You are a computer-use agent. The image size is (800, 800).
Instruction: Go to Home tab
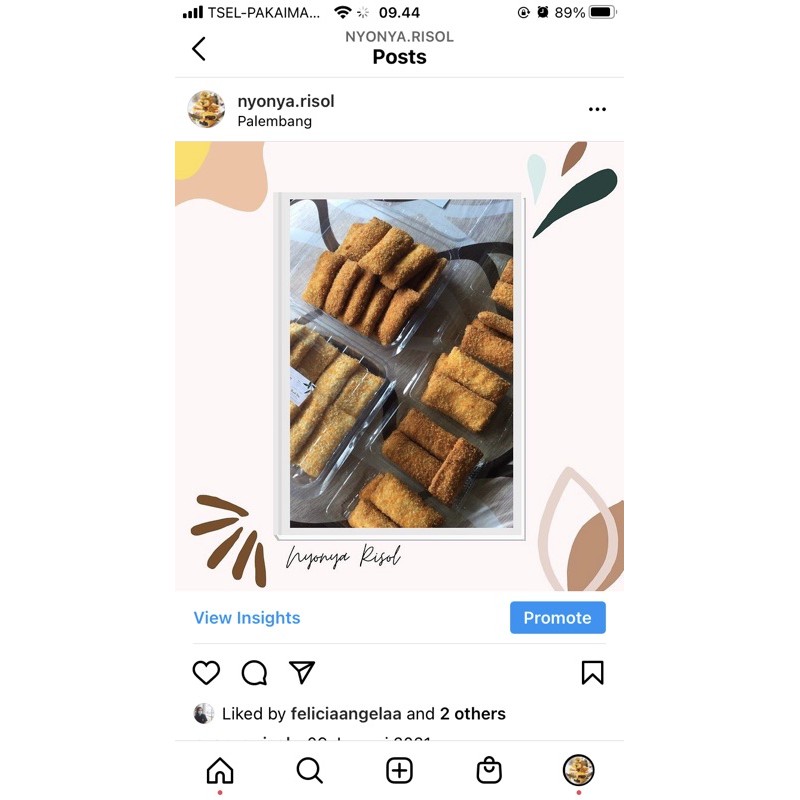tap(220, 770)
